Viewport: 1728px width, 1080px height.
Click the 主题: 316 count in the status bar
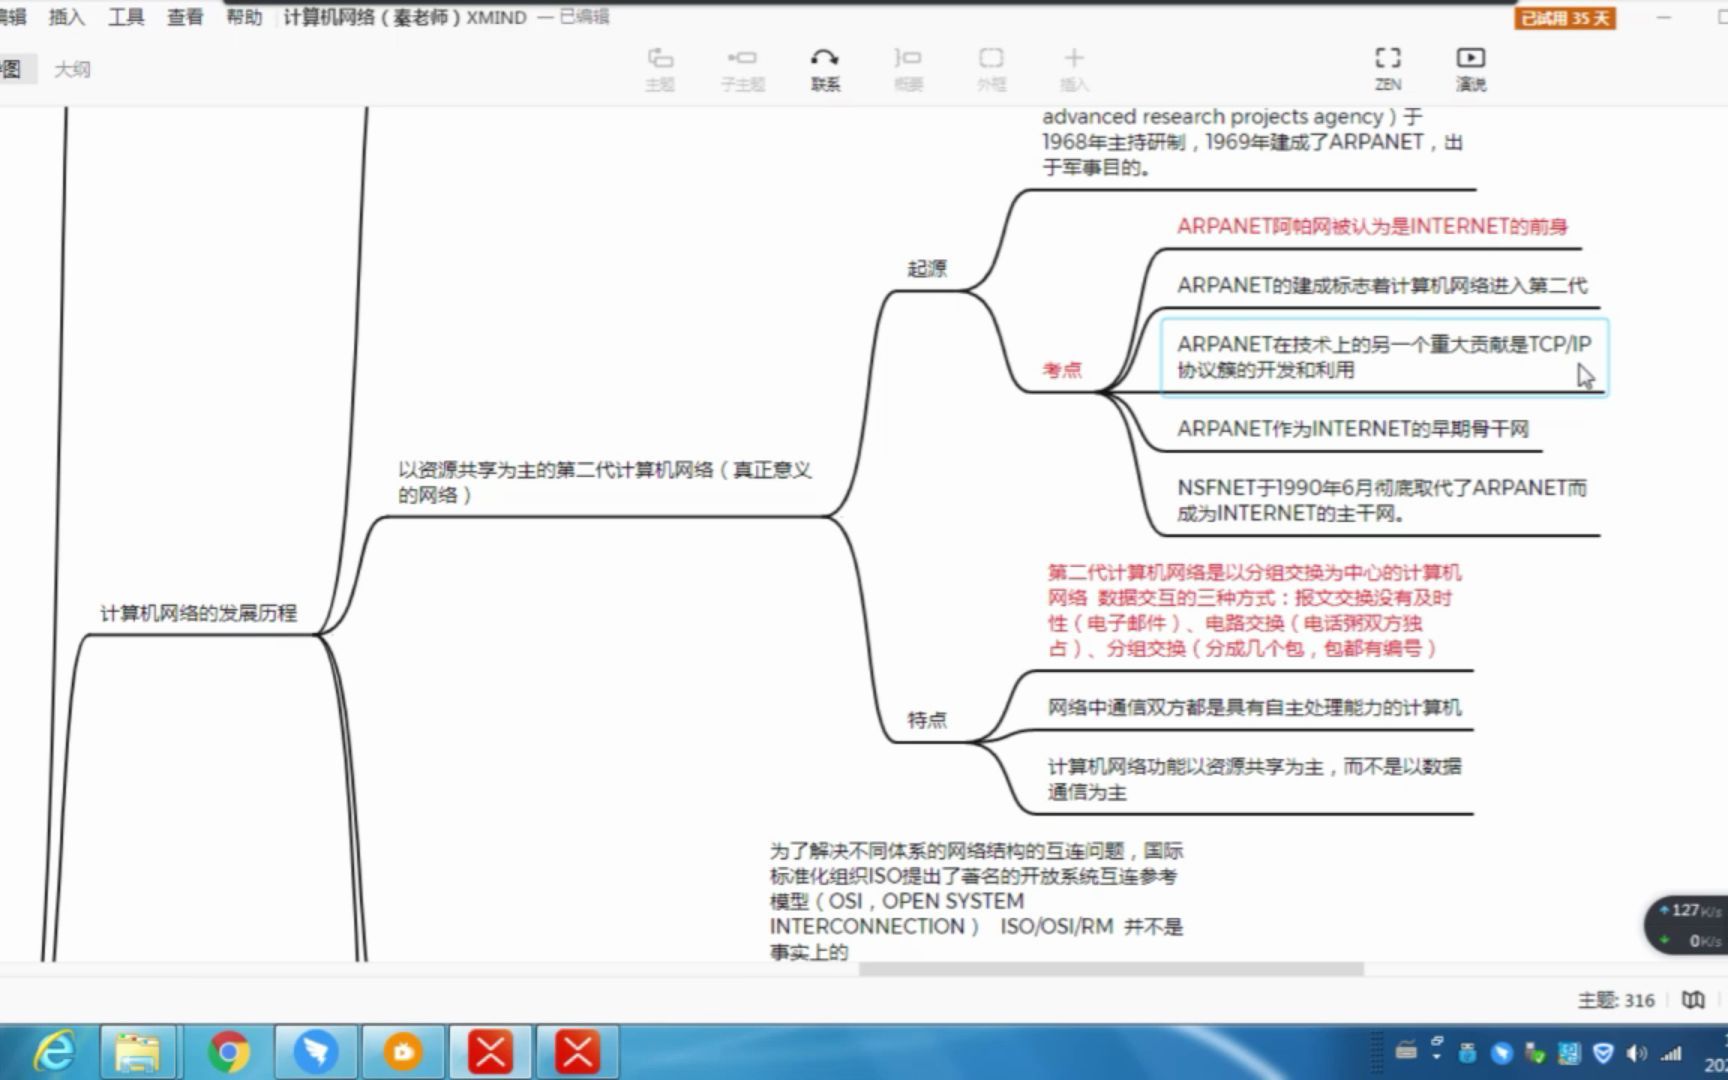pos(1616,1000)
